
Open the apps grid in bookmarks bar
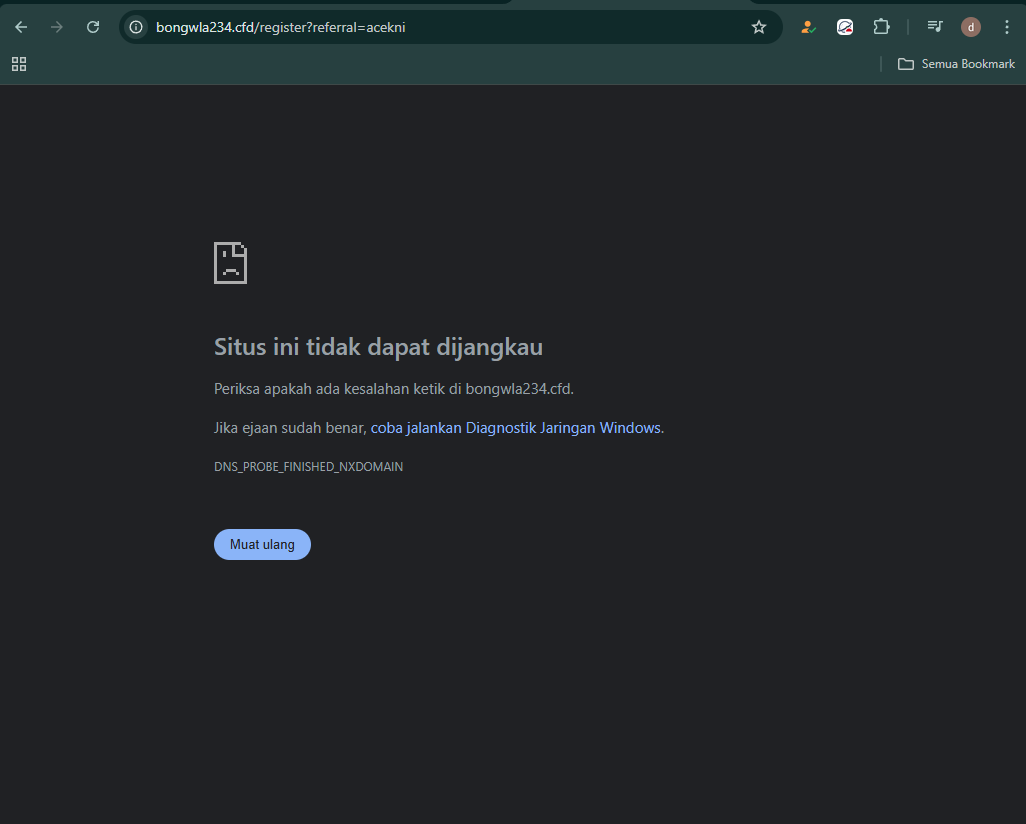coord(19,63)
